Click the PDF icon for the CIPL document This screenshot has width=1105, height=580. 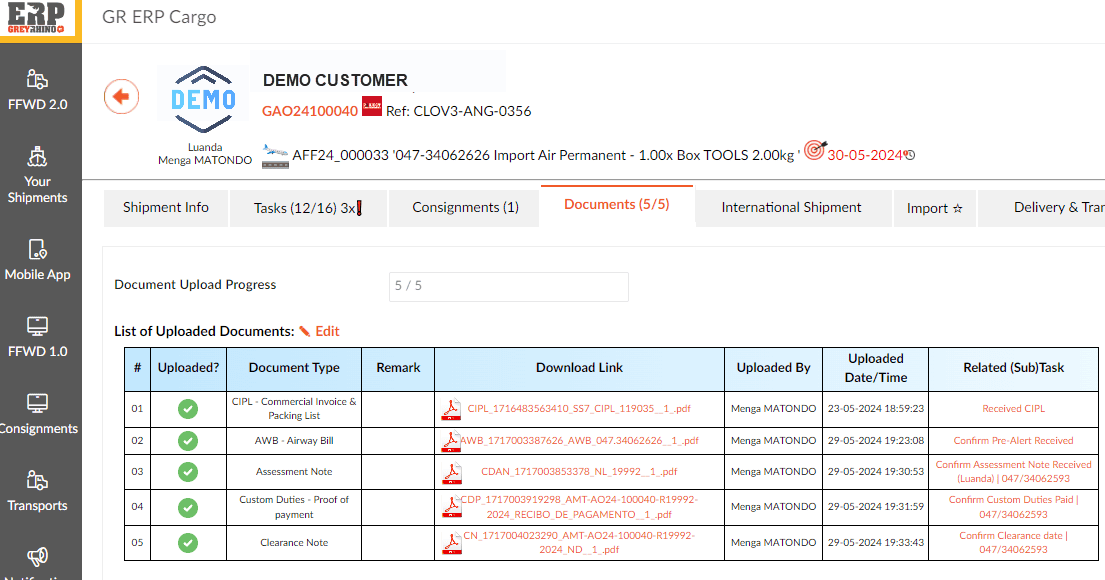point(452,409)
